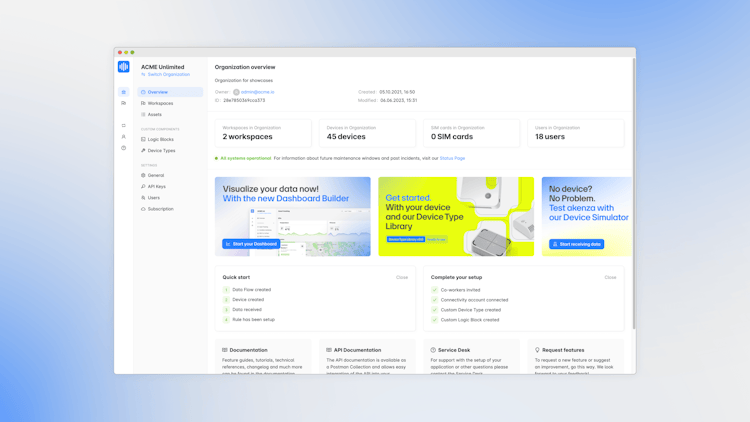Click the Device Type Library v1.0 badge
This screenshot has height=422, width=750.
pyautogui.click(x=406, y=239)
